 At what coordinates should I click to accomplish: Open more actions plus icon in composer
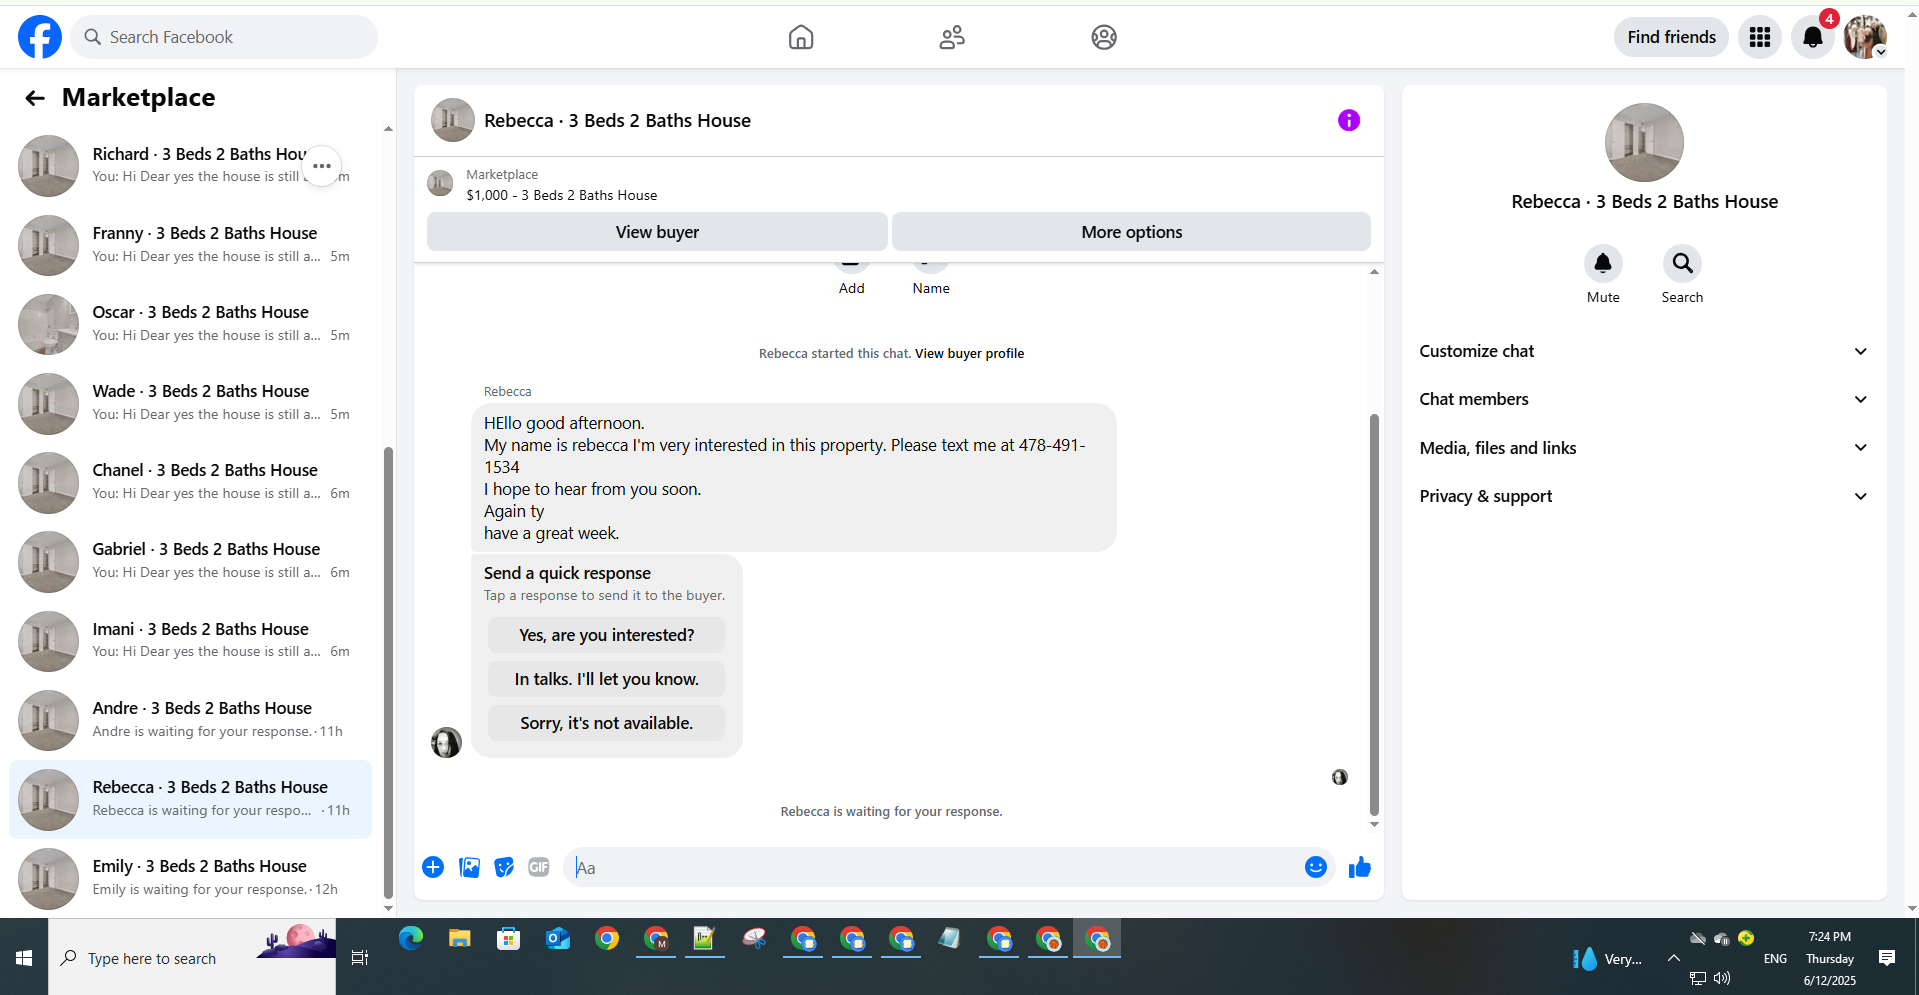point(433,867)
